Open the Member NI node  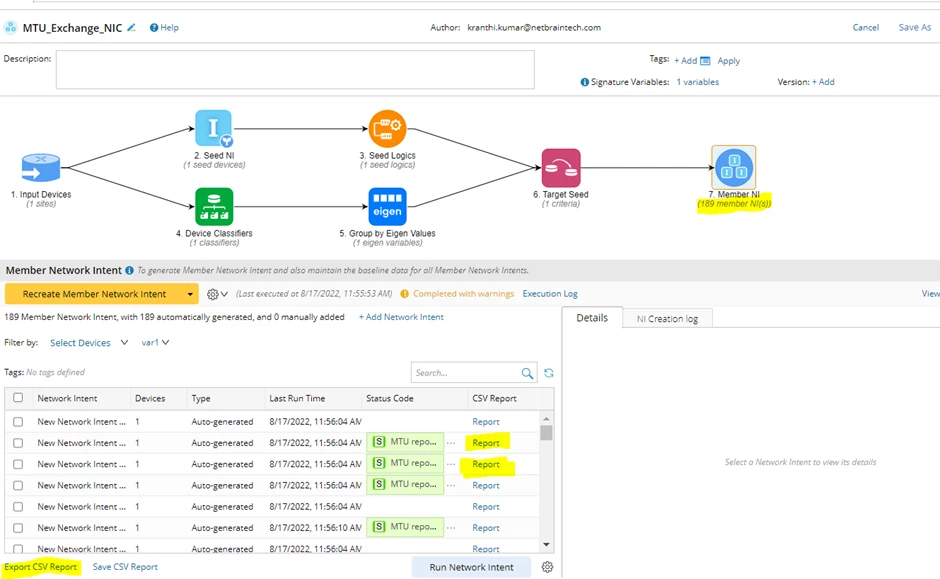(x=734, y=167)
